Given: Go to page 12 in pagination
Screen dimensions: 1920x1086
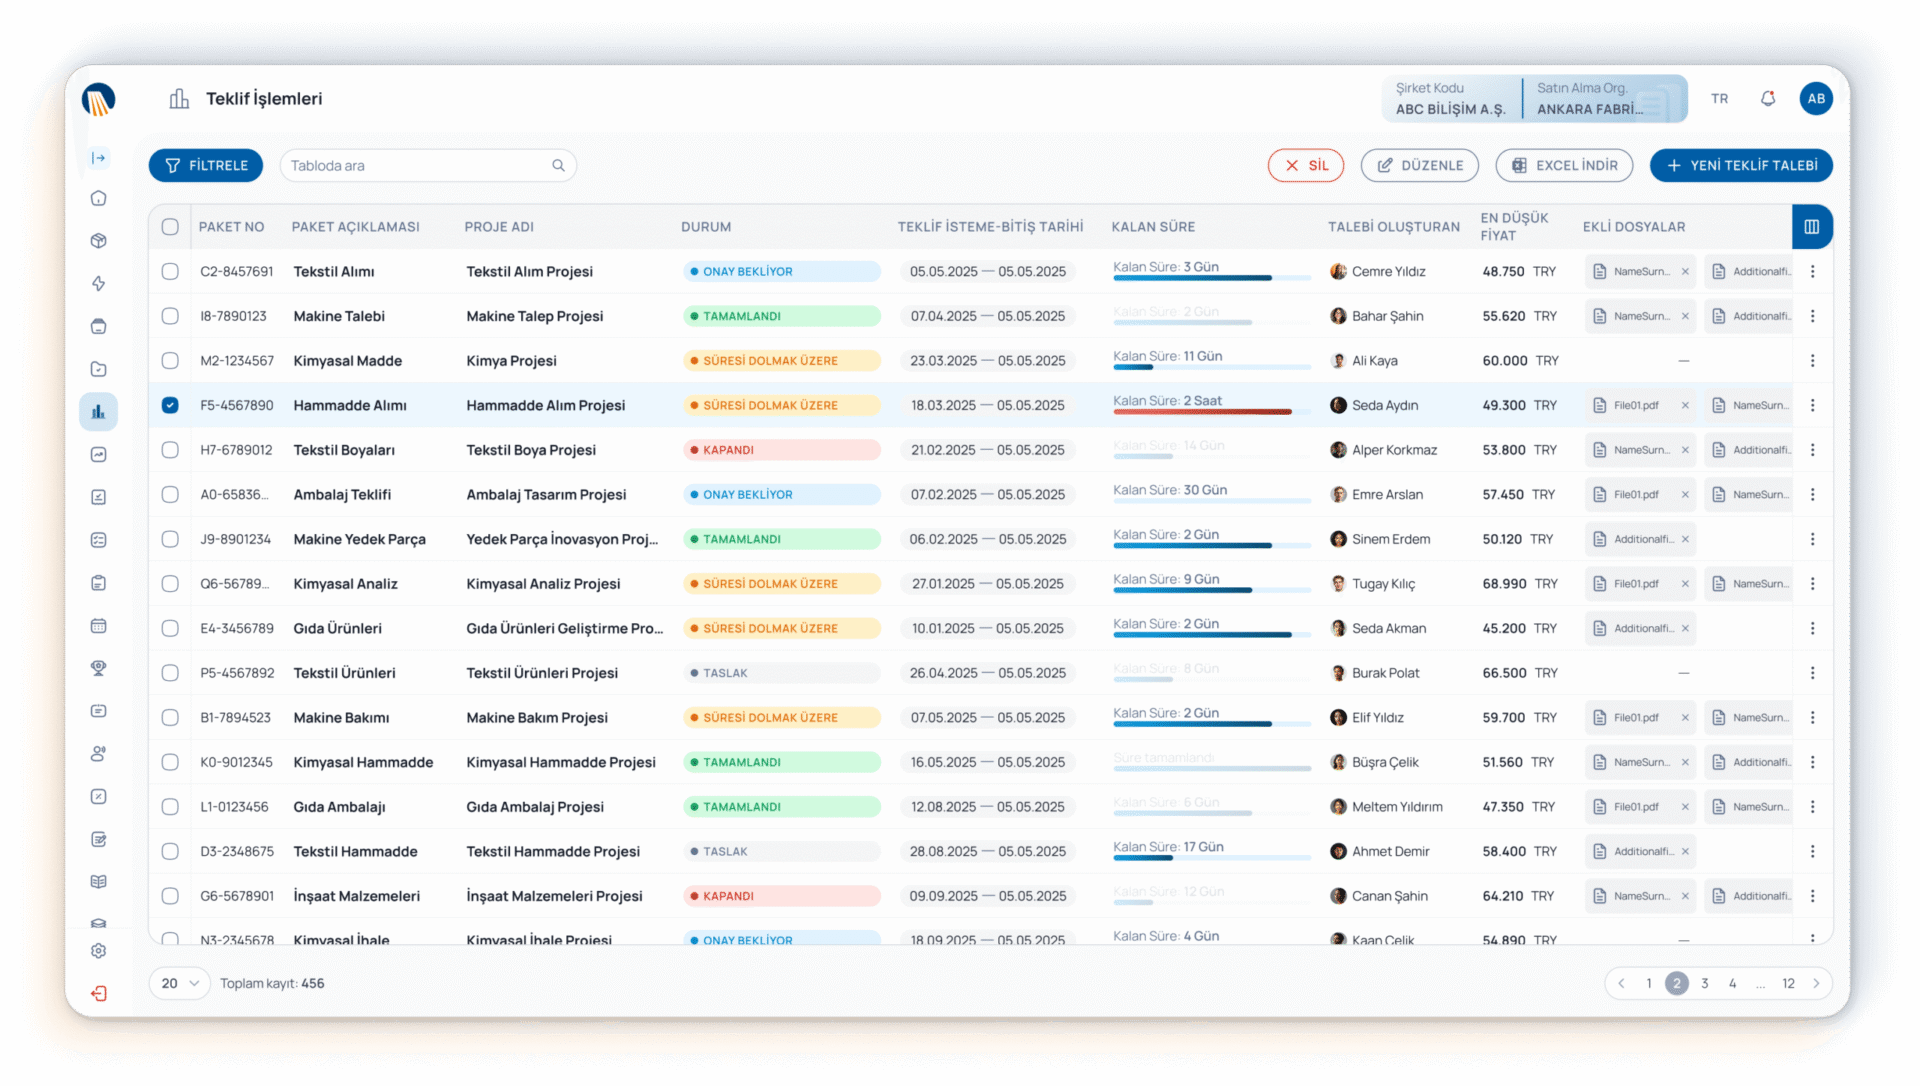Looking at the screenshot, I should click(x=1788, y=983).
